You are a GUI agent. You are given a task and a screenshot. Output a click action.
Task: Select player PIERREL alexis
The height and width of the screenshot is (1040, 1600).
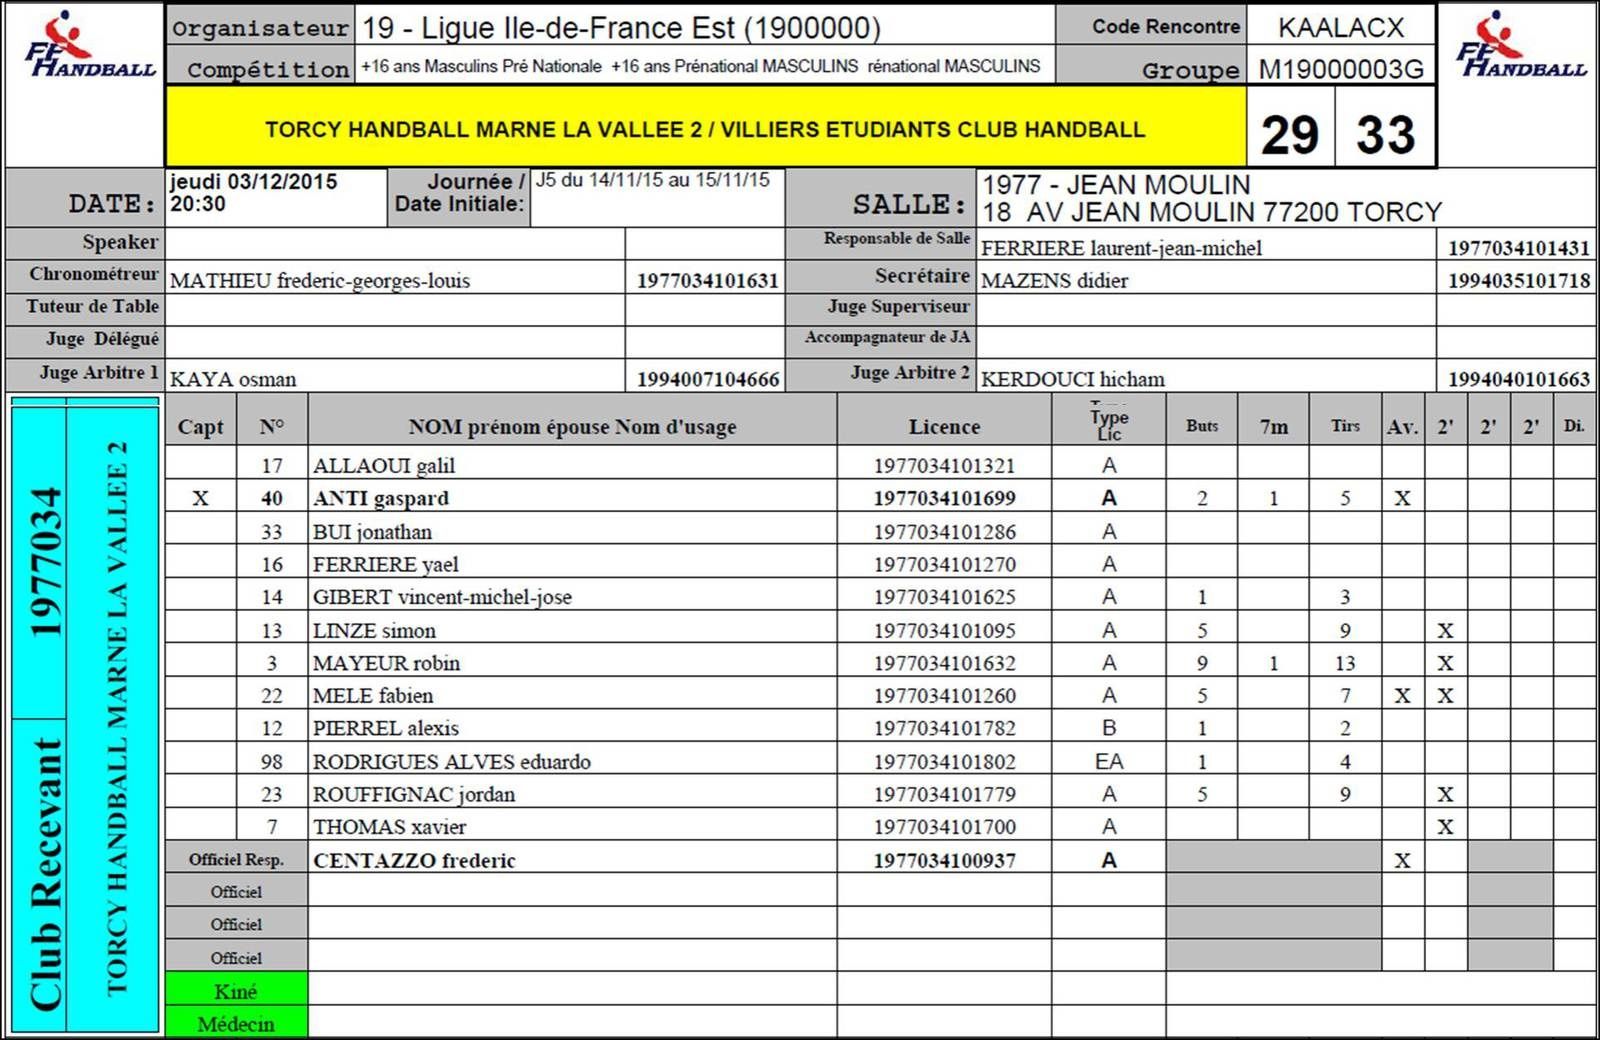point(386,728)
